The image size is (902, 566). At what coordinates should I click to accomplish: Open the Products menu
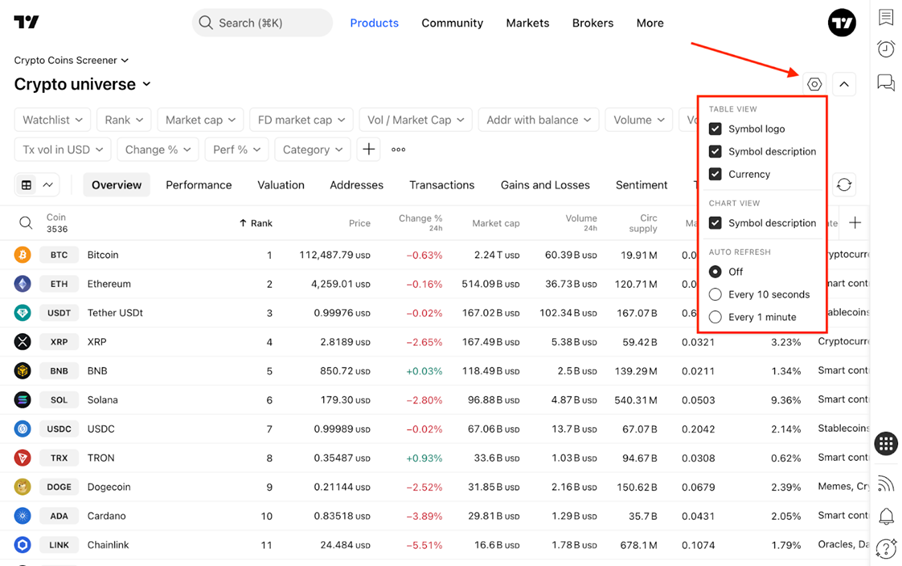374,23
